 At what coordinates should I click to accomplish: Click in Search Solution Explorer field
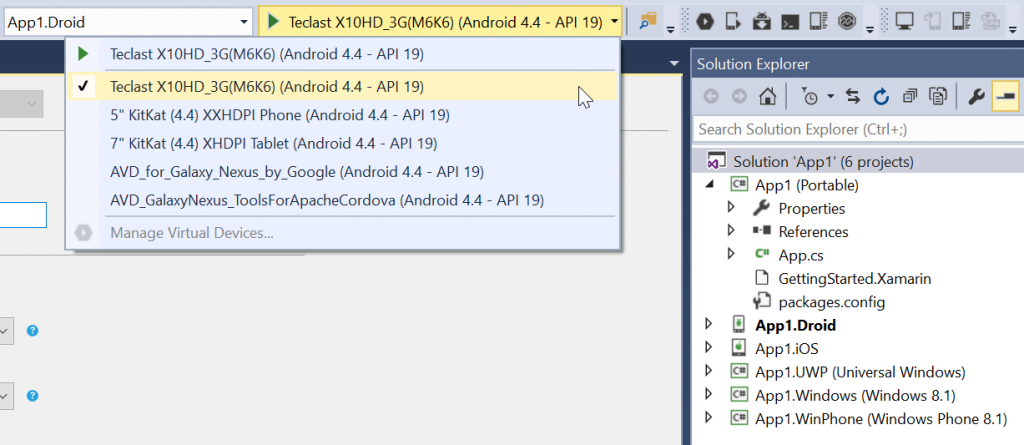[857, 129]
